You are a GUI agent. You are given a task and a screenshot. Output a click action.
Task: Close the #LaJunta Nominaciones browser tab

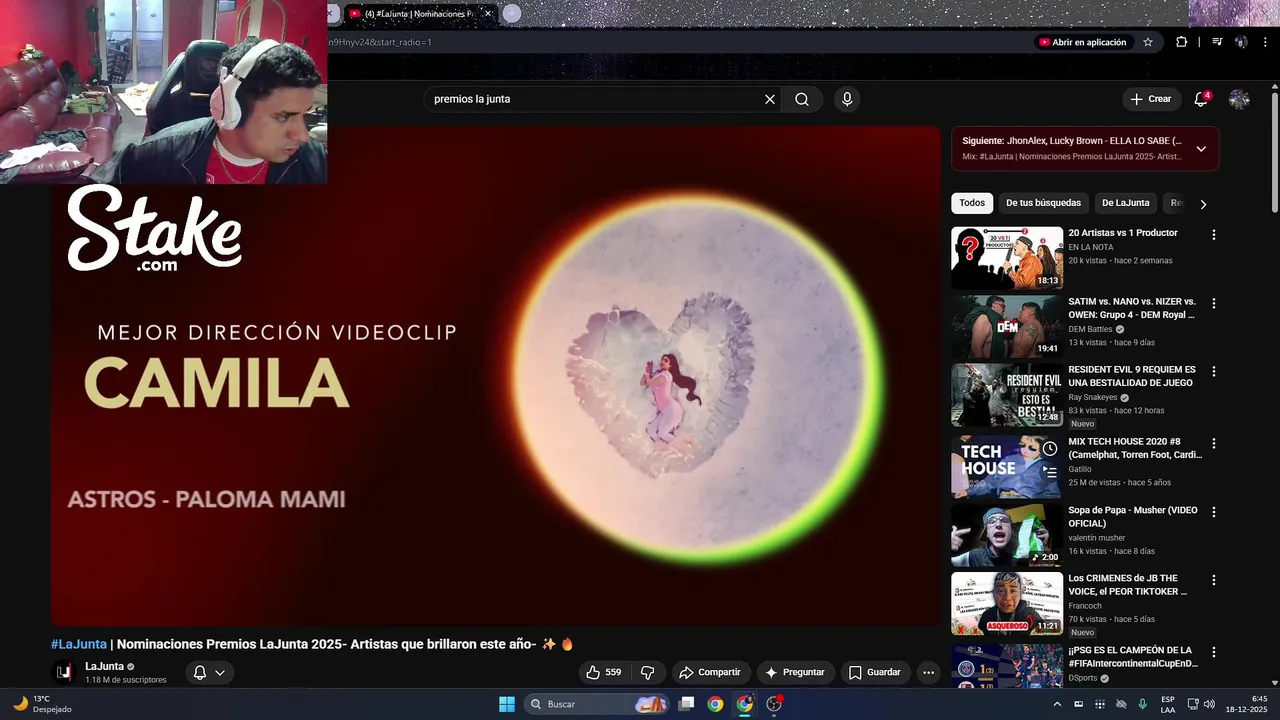coord(488,14)
